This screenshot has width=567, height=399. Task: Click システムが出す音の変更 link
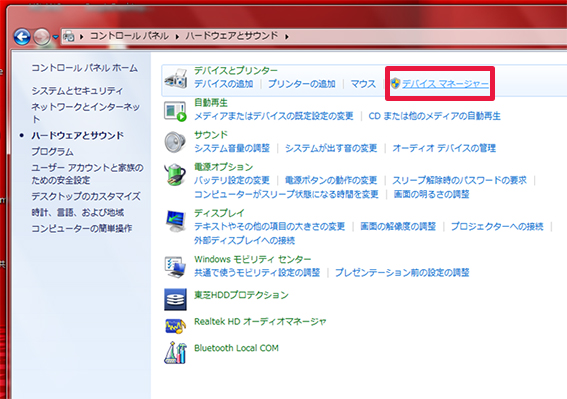pyautogui.click(x=331, y=148)
